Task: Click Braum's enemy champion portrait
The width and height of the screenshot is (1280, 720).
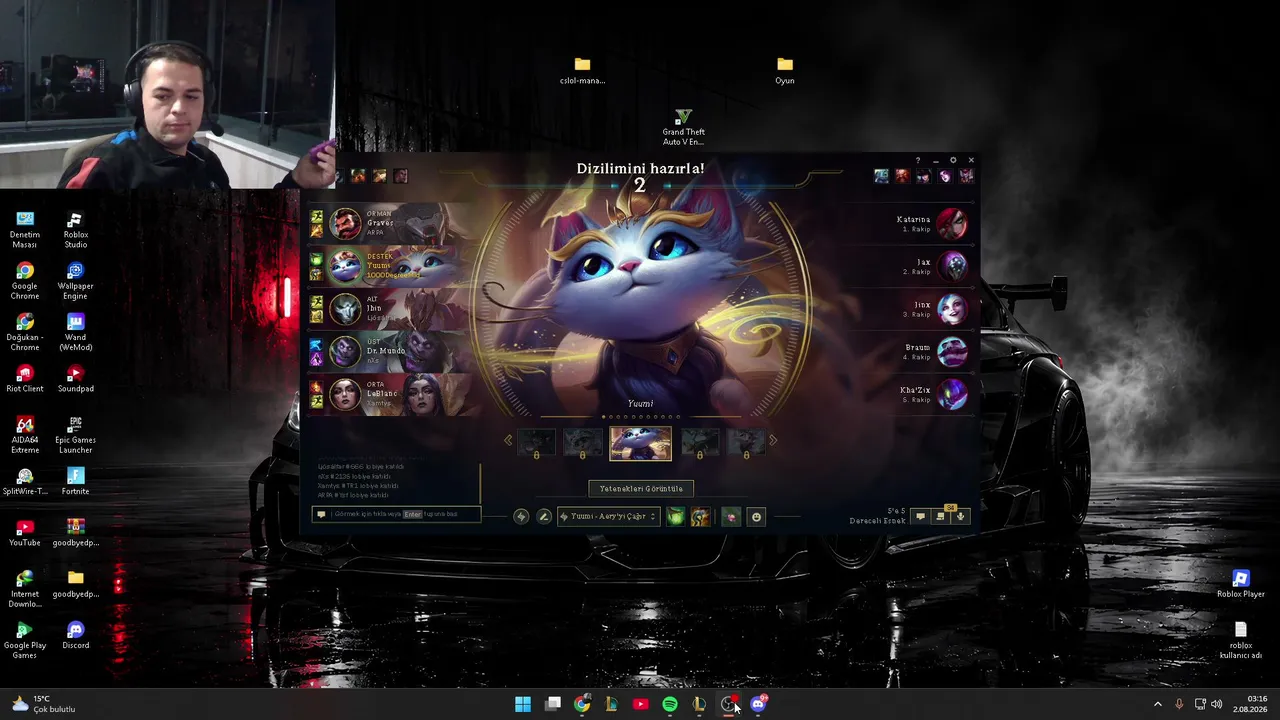Action: point(951,352)
